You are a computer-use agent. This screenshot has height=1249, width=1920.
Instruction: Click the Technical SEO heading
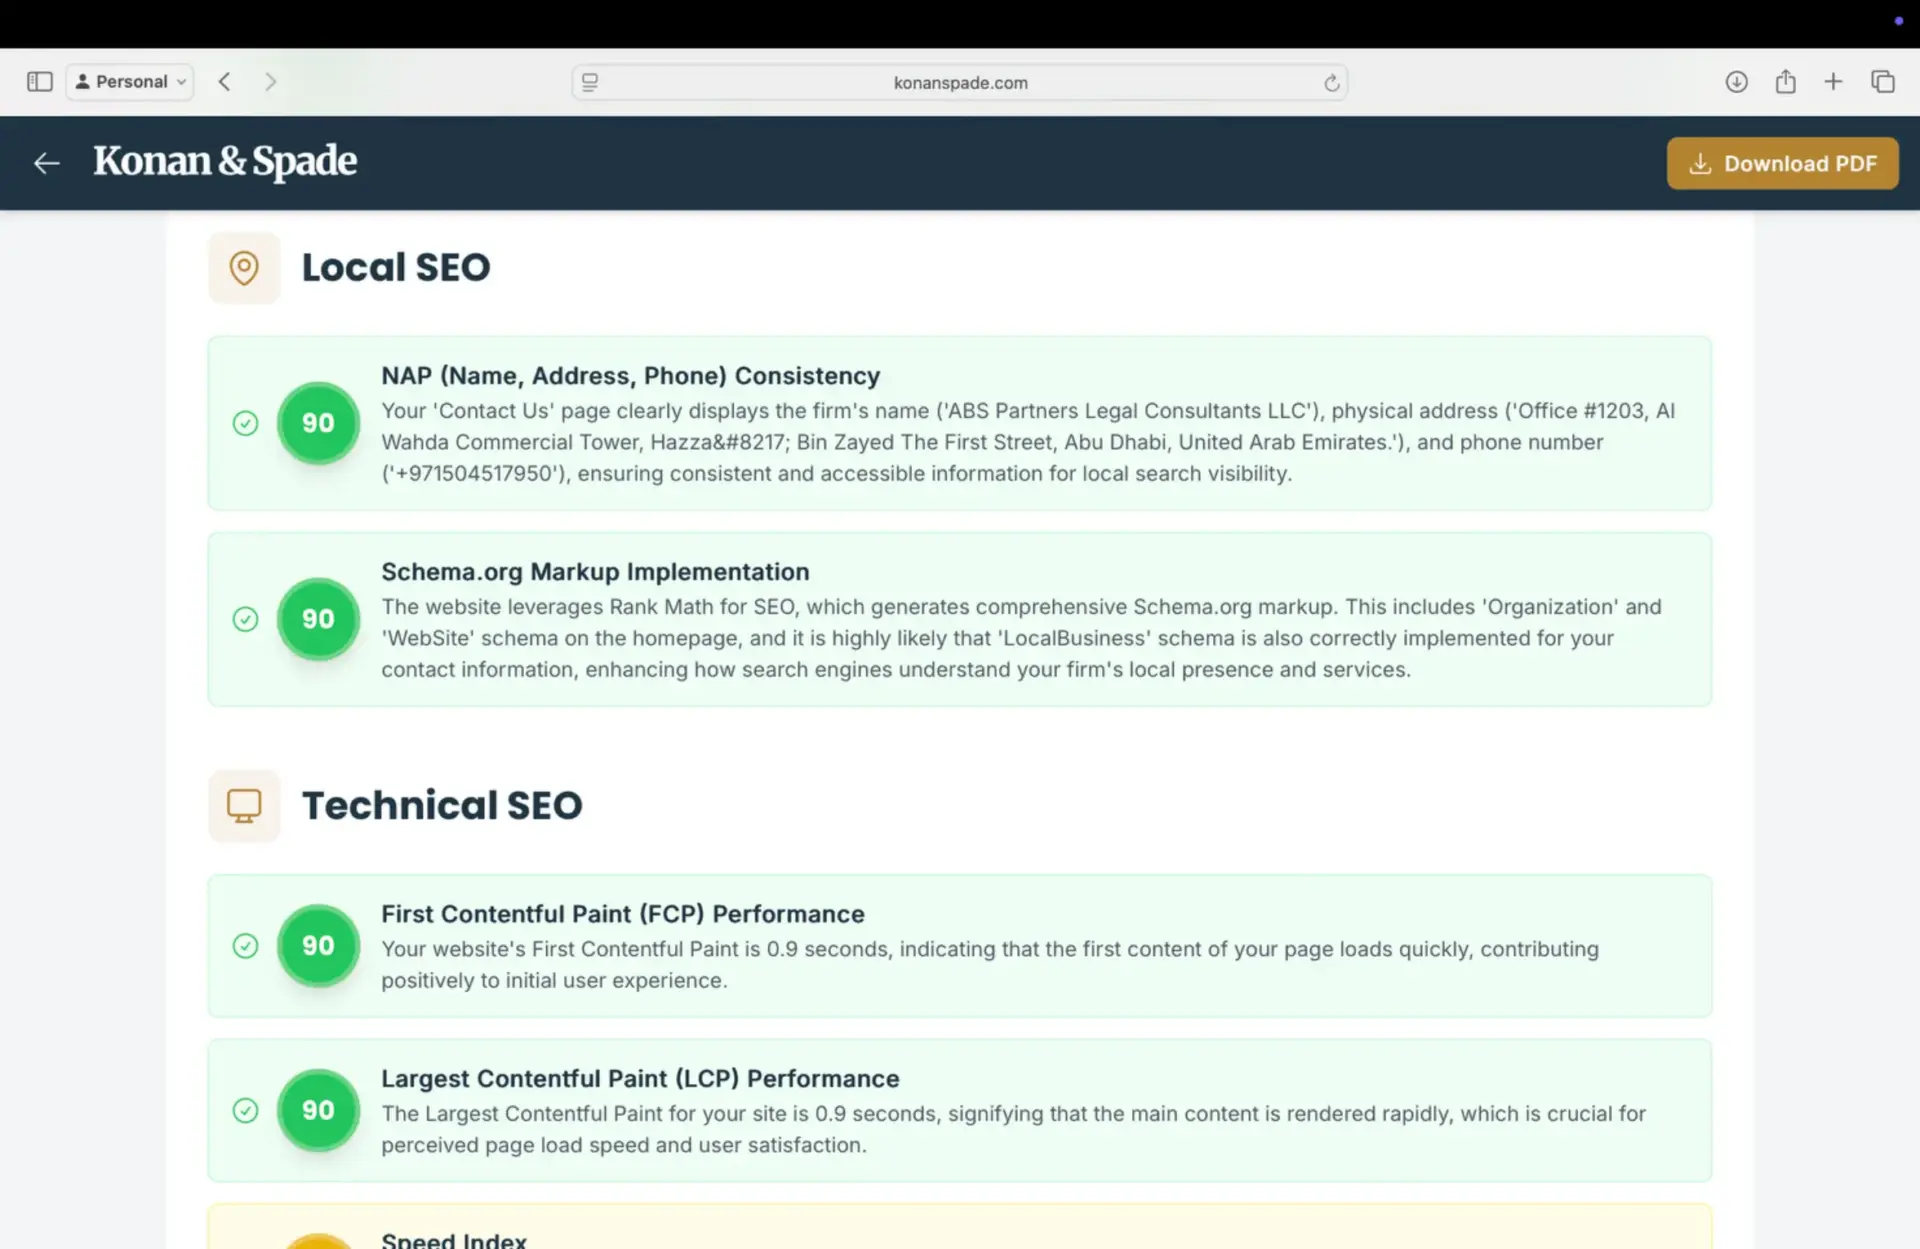coord(442,805)
